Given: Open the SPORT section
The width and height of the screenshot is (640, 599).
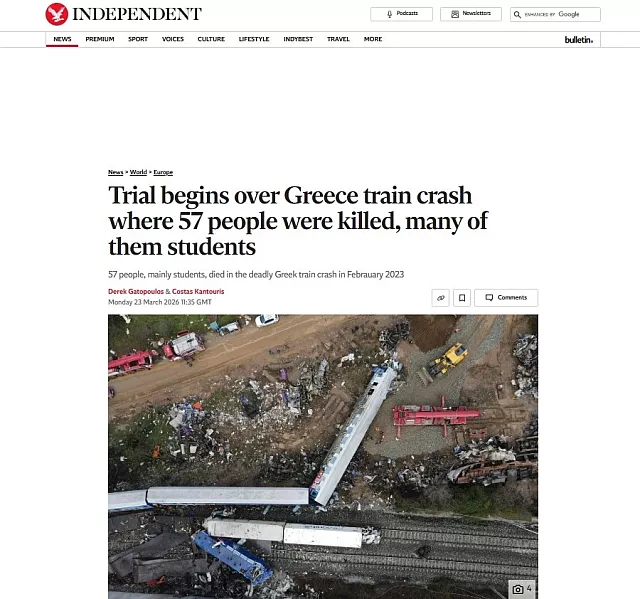Looking at the screenshot, I should click(138, 39).
